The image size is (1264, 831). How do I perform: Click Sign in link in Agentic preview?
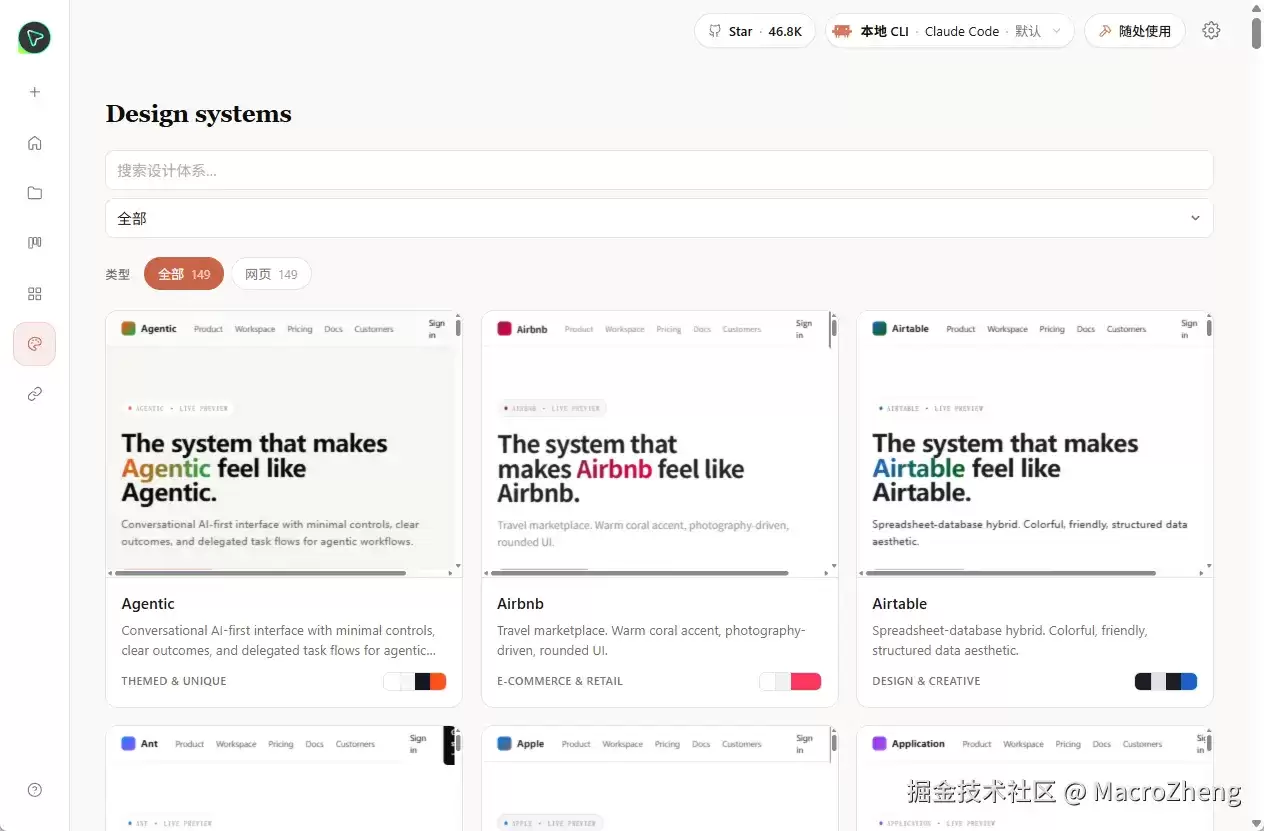coord(437,329)
